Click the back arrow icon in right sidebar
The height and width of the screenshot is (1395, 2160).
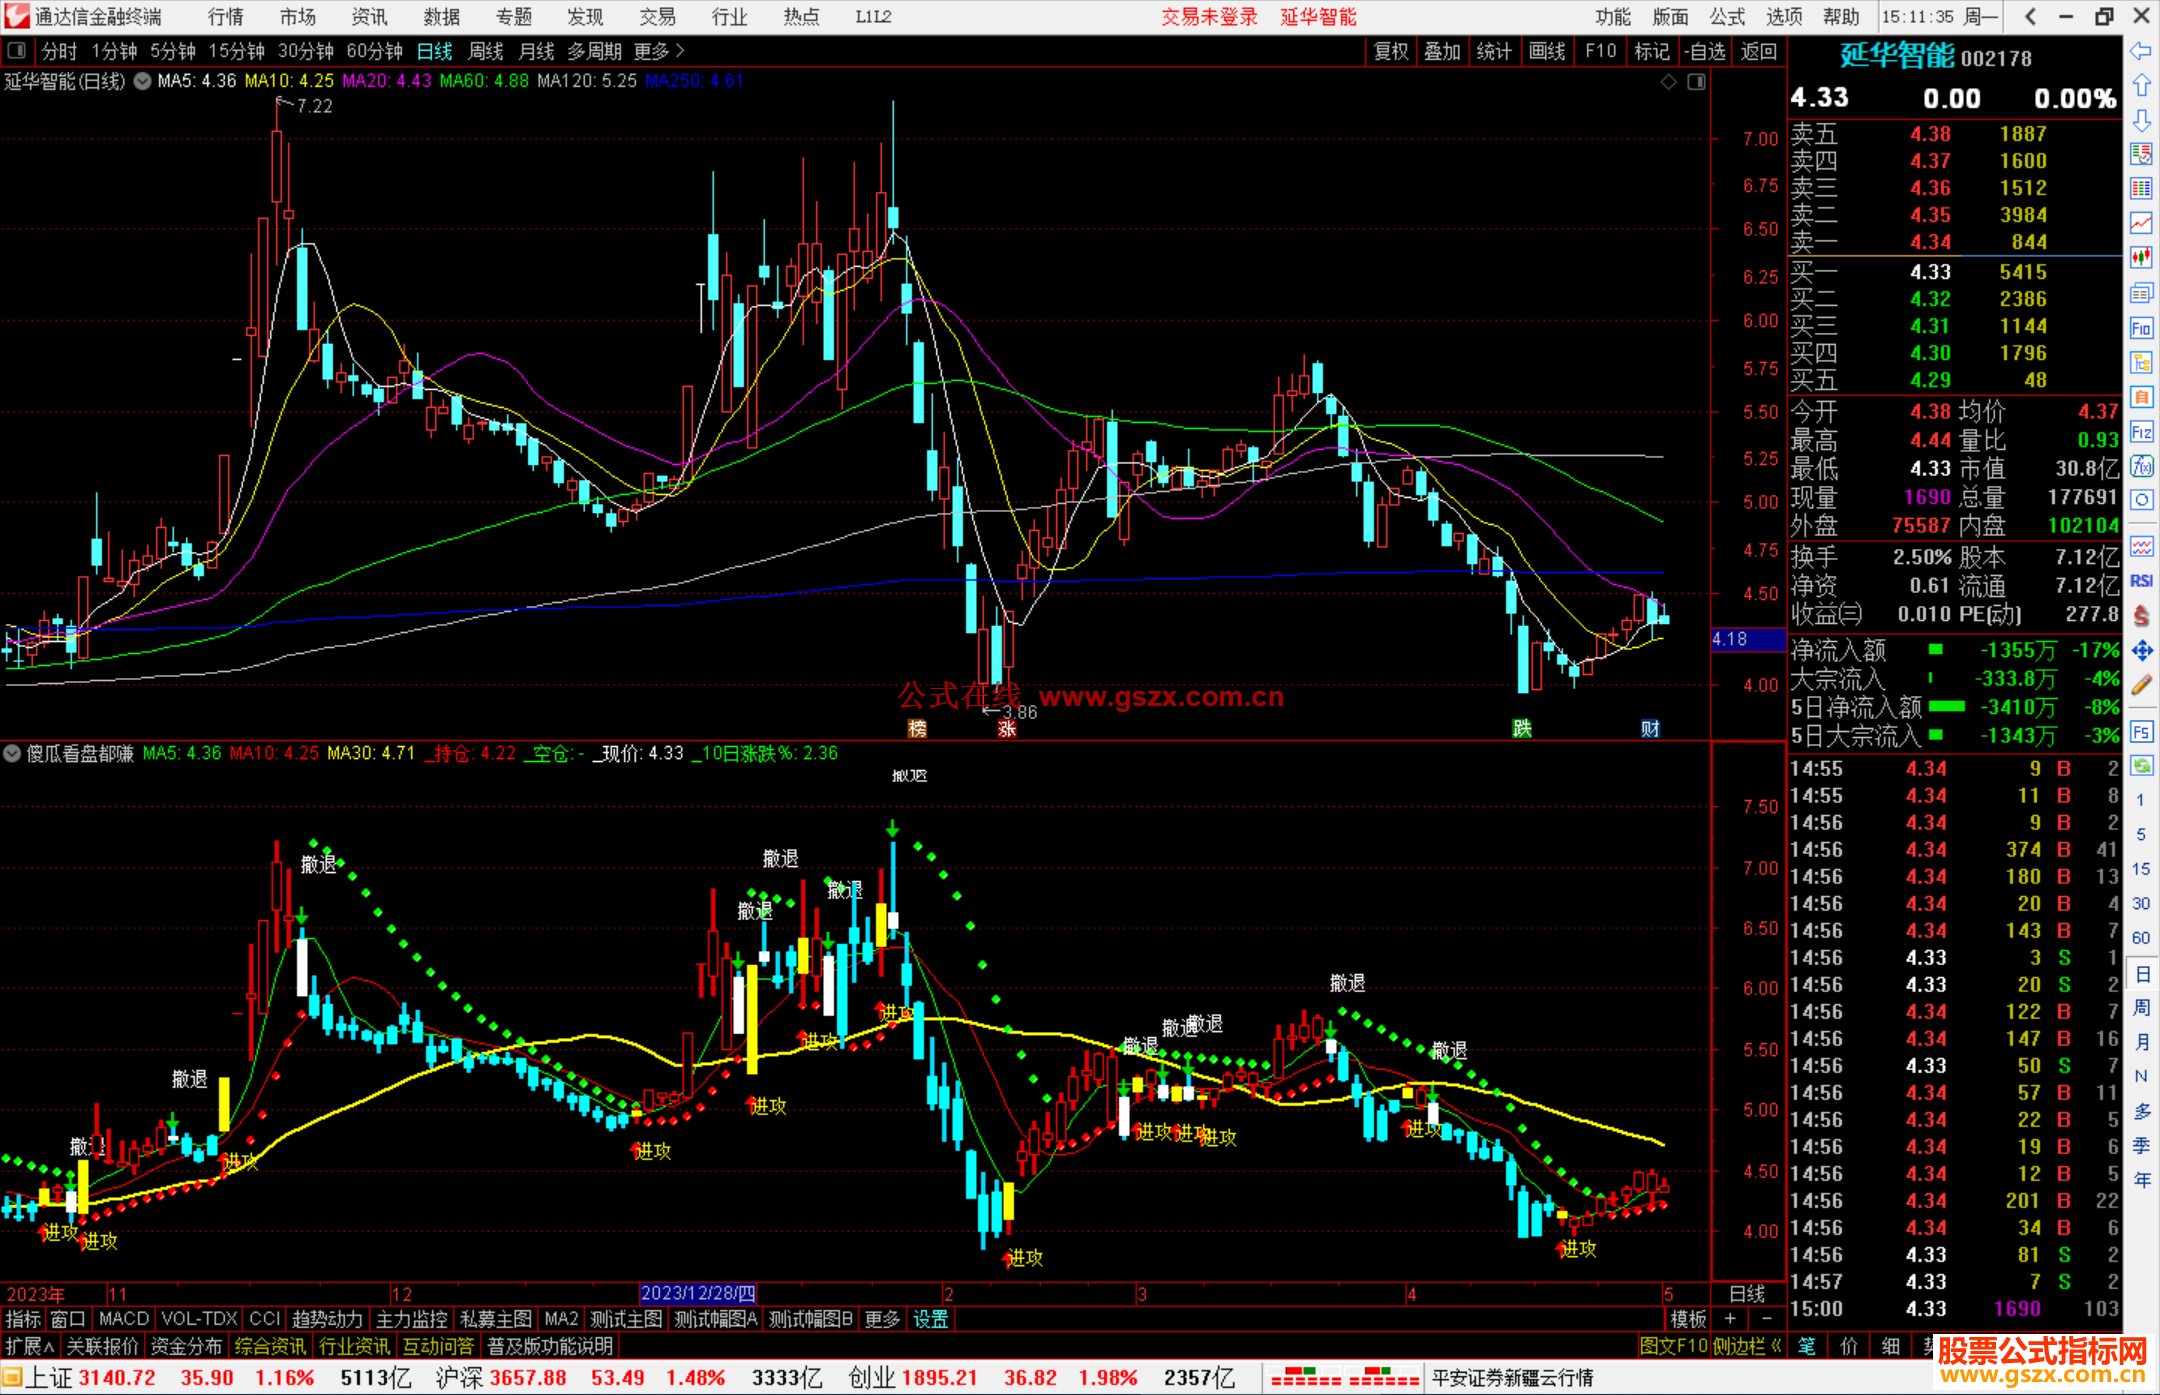coord(2141,51)
